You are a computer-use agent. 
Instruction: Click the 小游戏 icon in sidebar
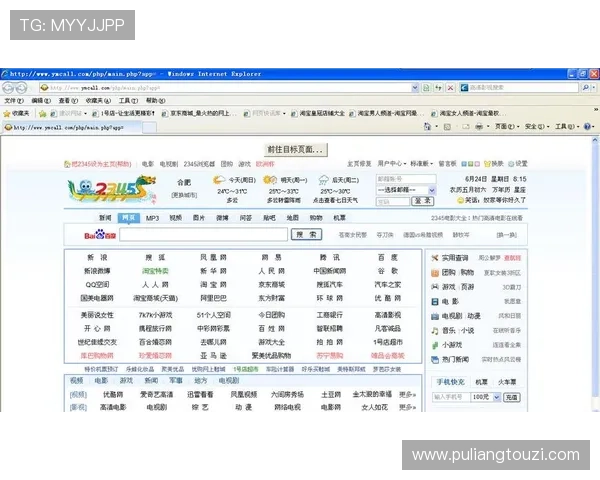[x=435, y=345]
